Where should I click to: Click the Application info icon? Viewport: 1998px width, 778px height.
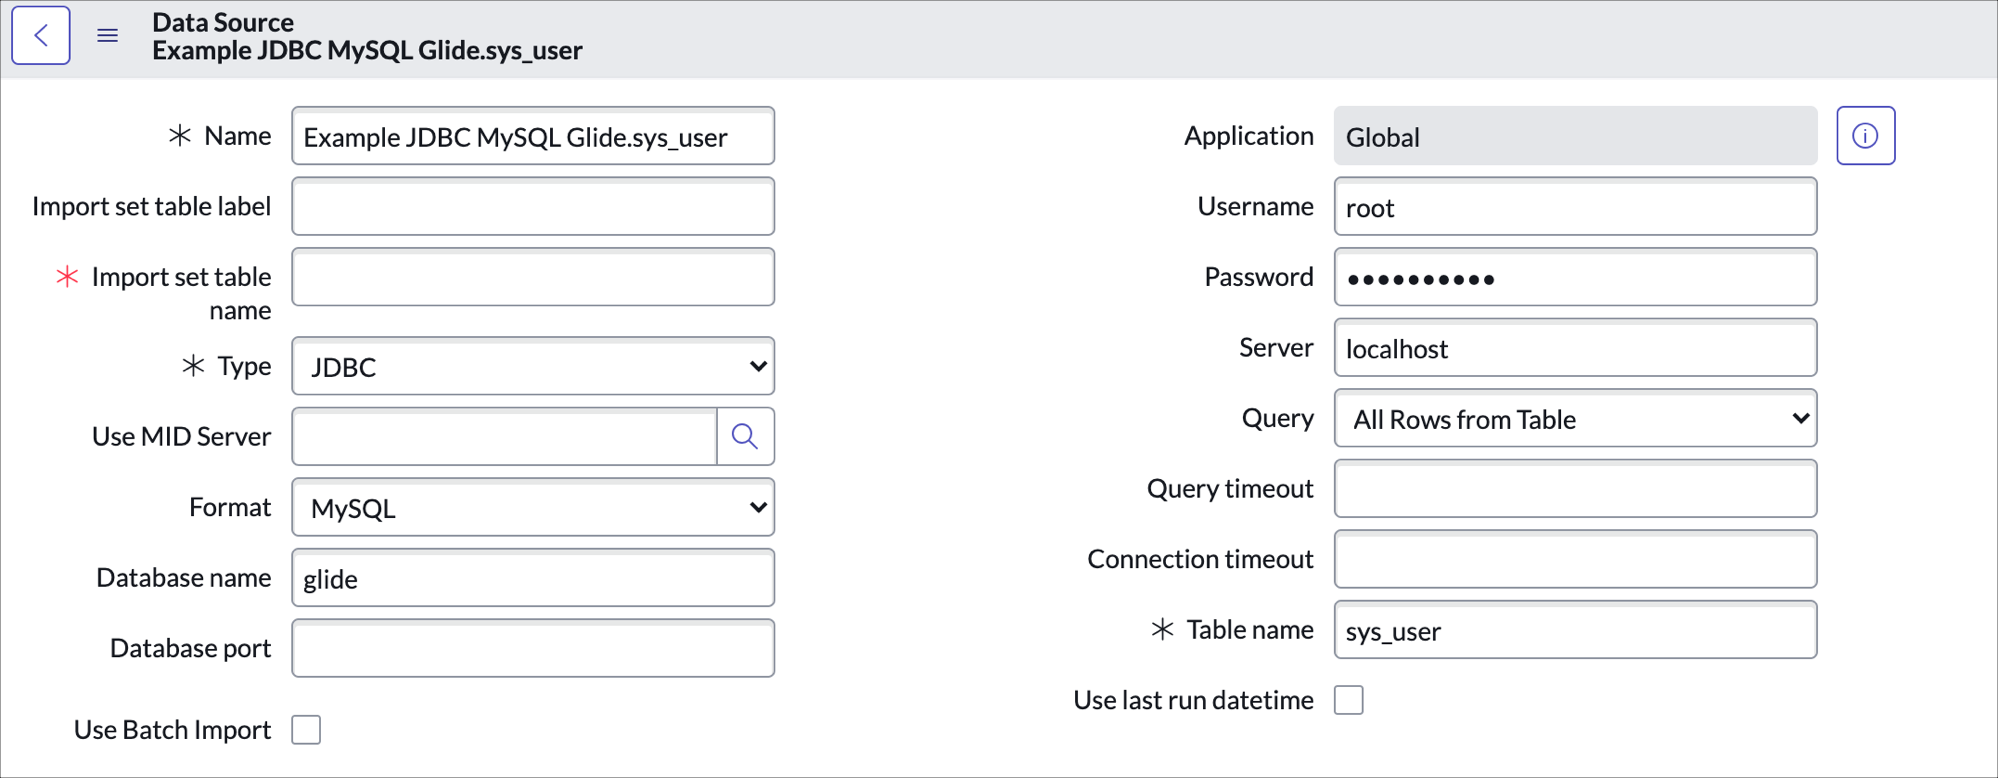coord(1865,136)
